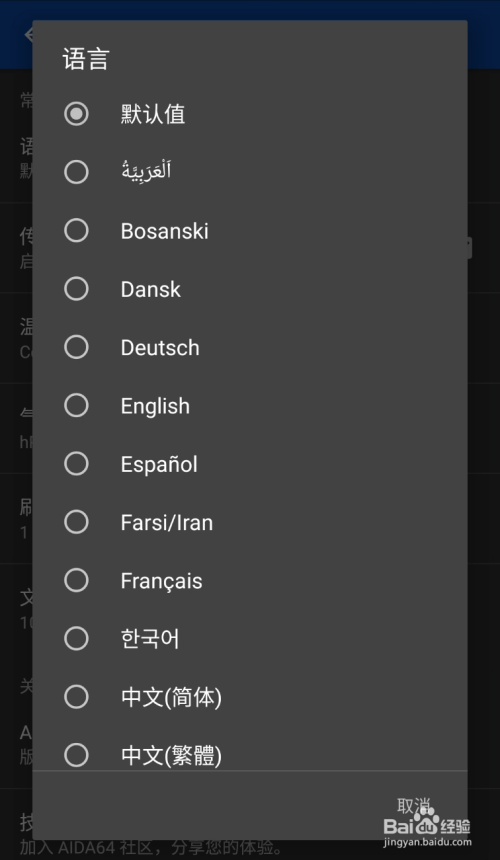
Task: Tap the Bosanski text label
Action: pos(164,231)
